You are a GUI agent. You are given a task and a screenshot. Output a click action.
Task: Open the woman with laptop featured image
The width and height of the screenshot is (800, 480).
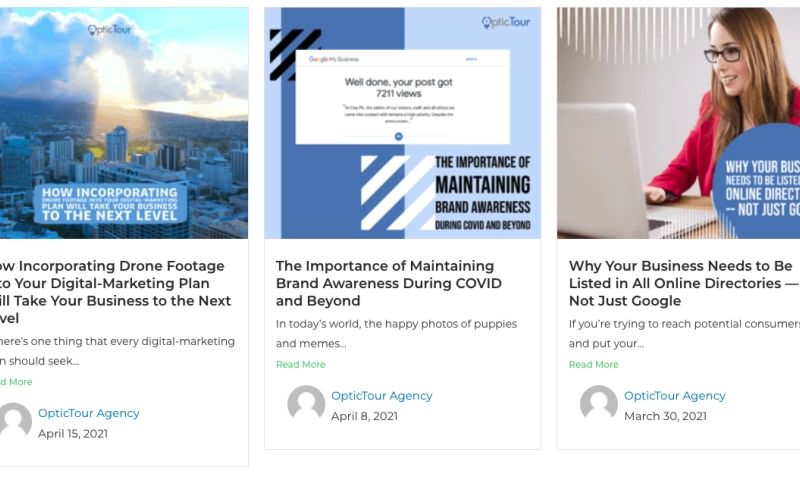679,123
